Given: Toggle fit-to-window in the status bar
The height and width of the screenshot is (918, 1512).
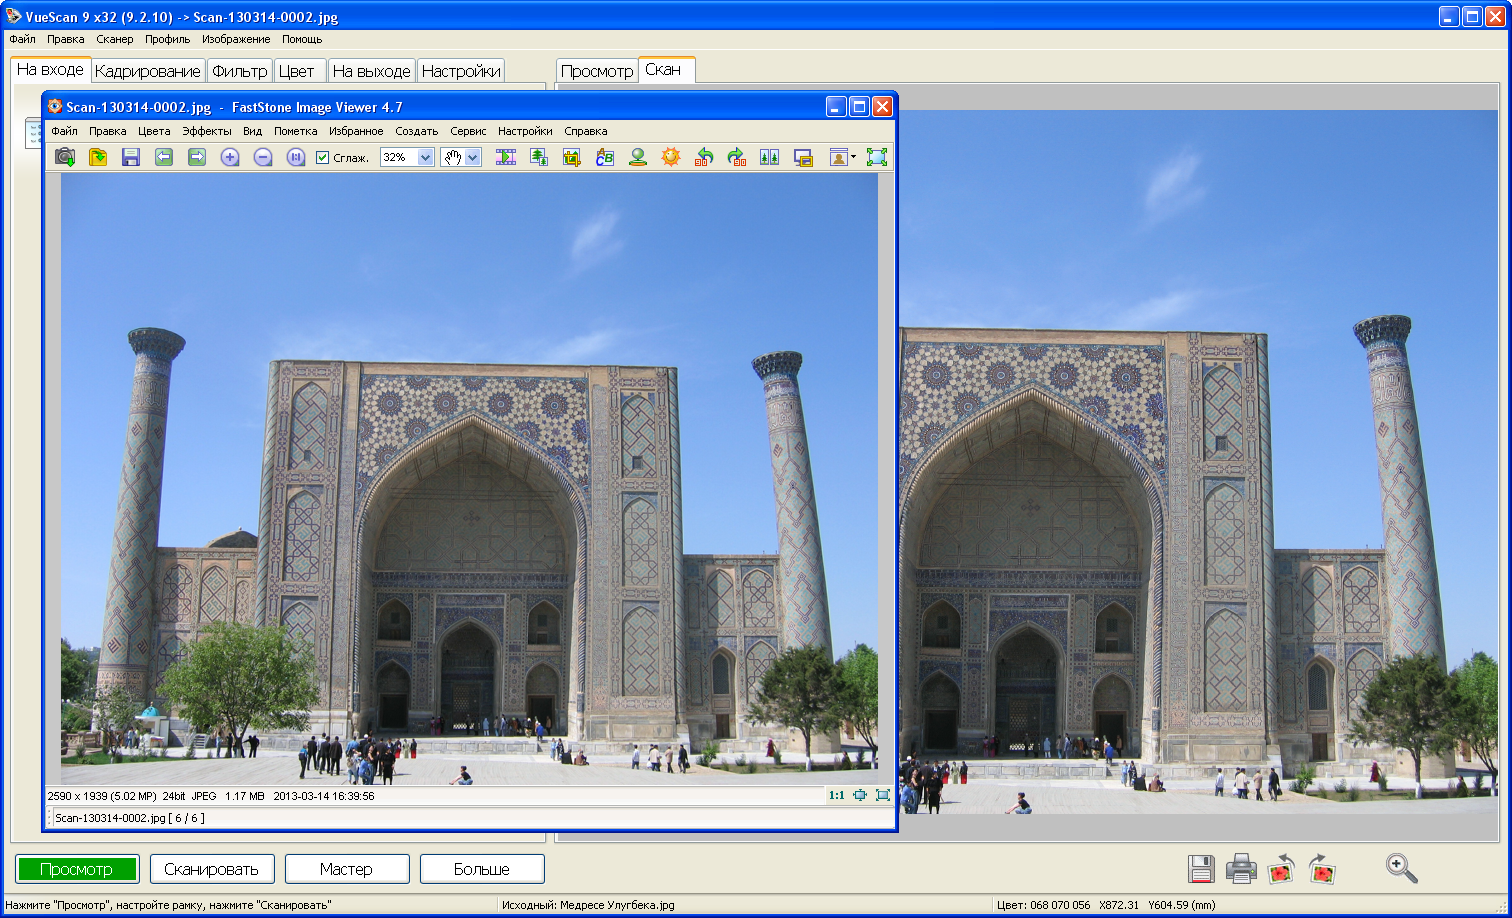Looking at the screenshot, I should (x=860, y=796).
